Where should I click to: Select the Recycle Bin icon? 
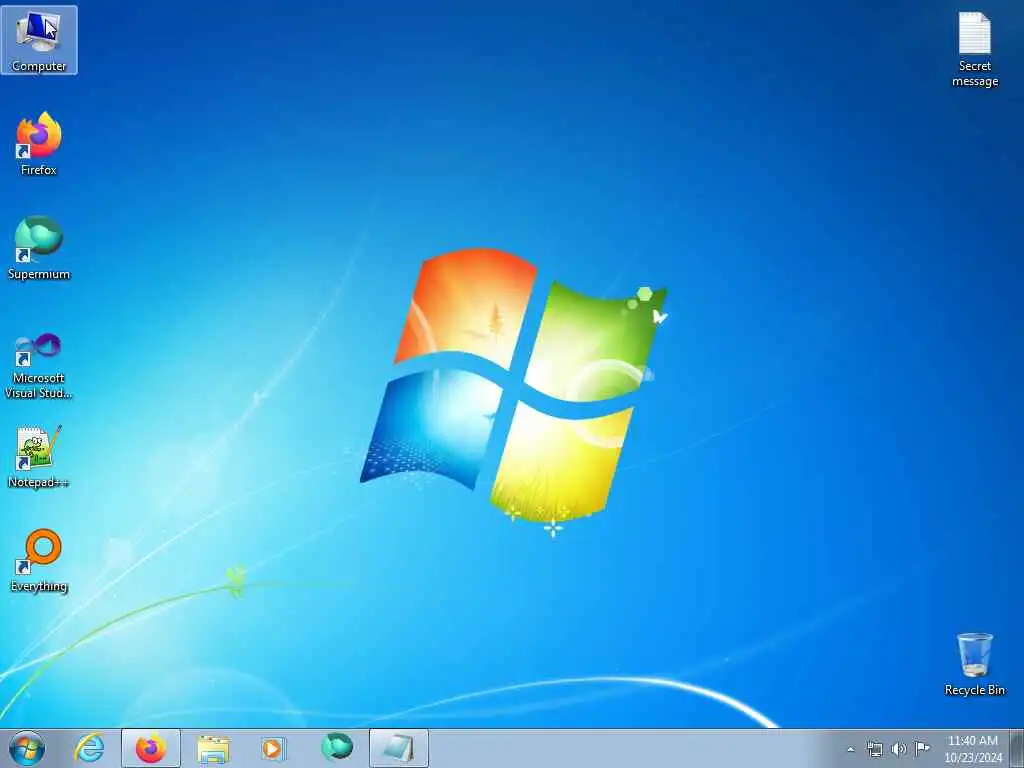(x=974, y=664)
